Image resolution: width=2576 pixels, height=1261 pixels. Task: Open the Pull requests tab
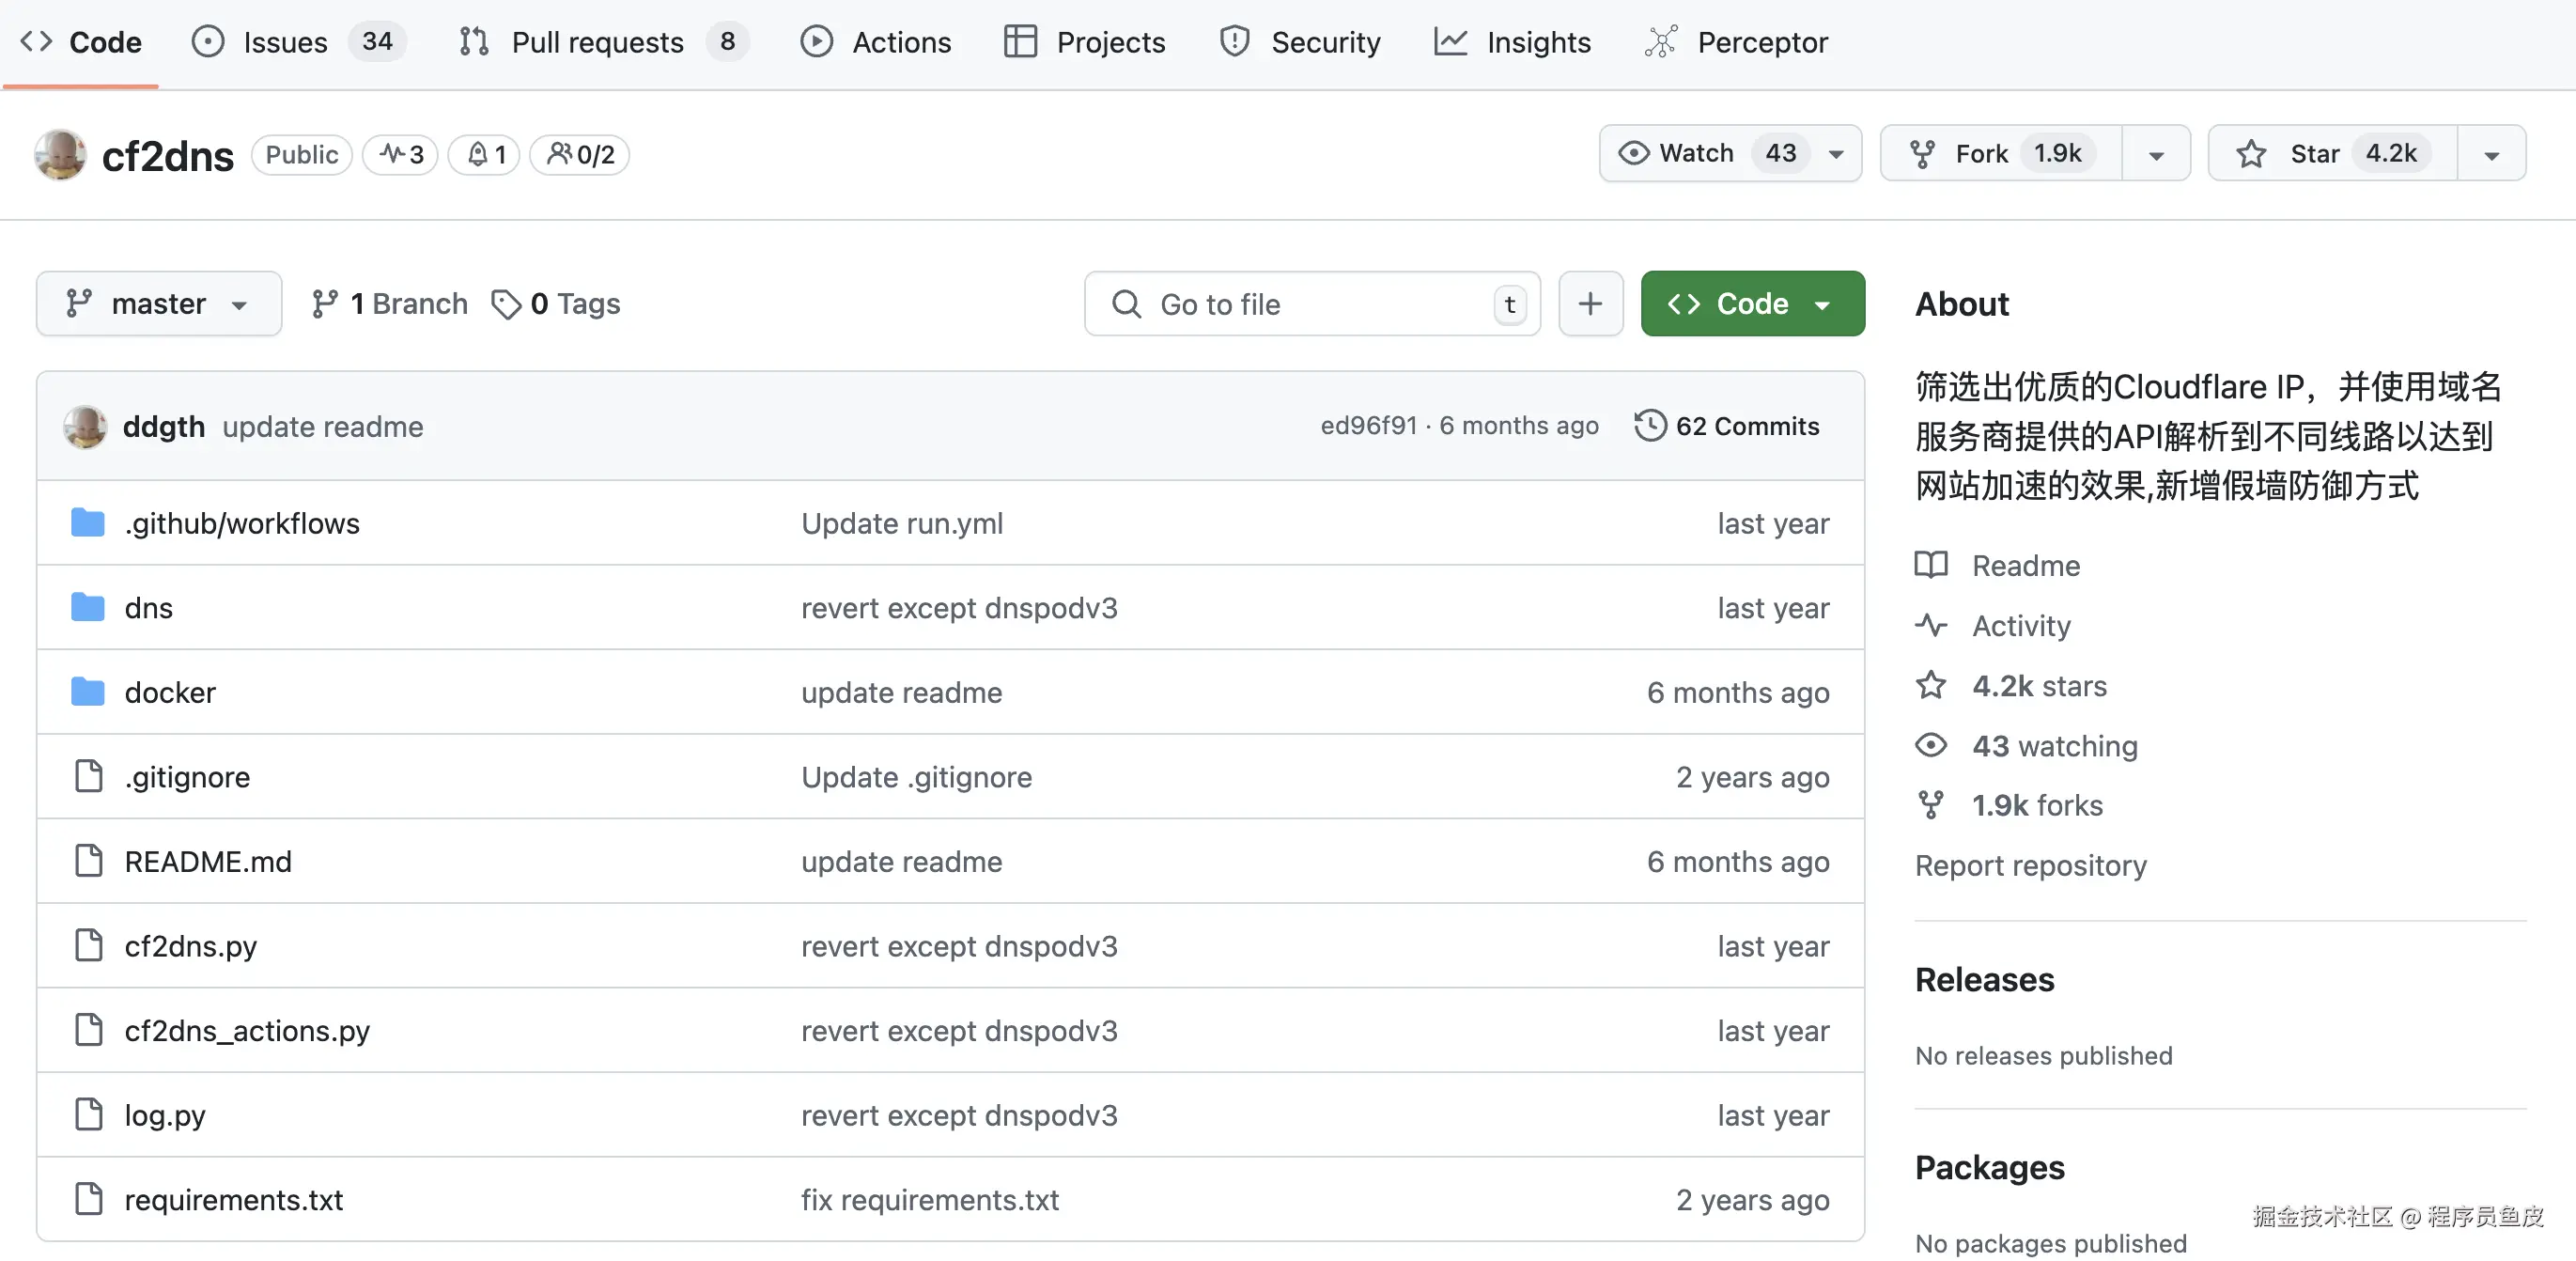click(597, 42)
